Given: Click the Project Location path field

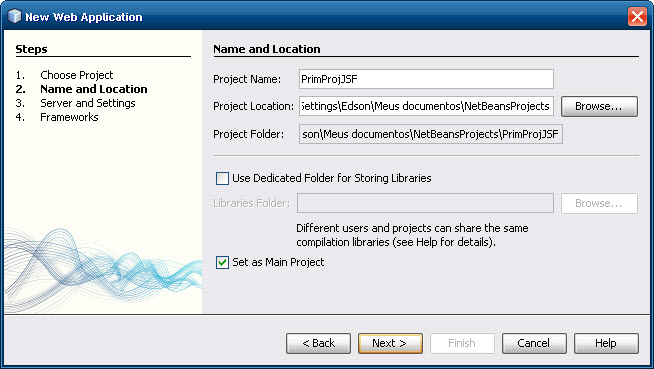Looking at the screenshot, I should point(426,106).
